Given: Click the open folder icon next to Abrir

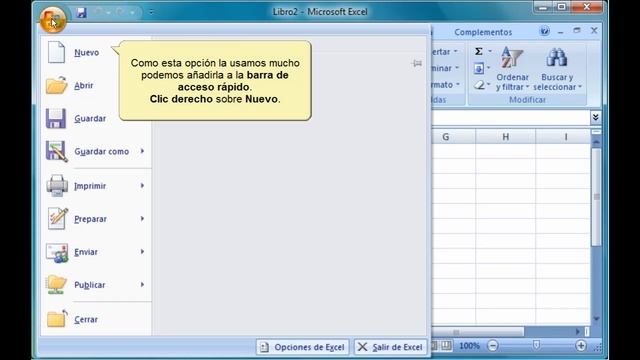Looking at the screenshot, I should click(56, 85).
